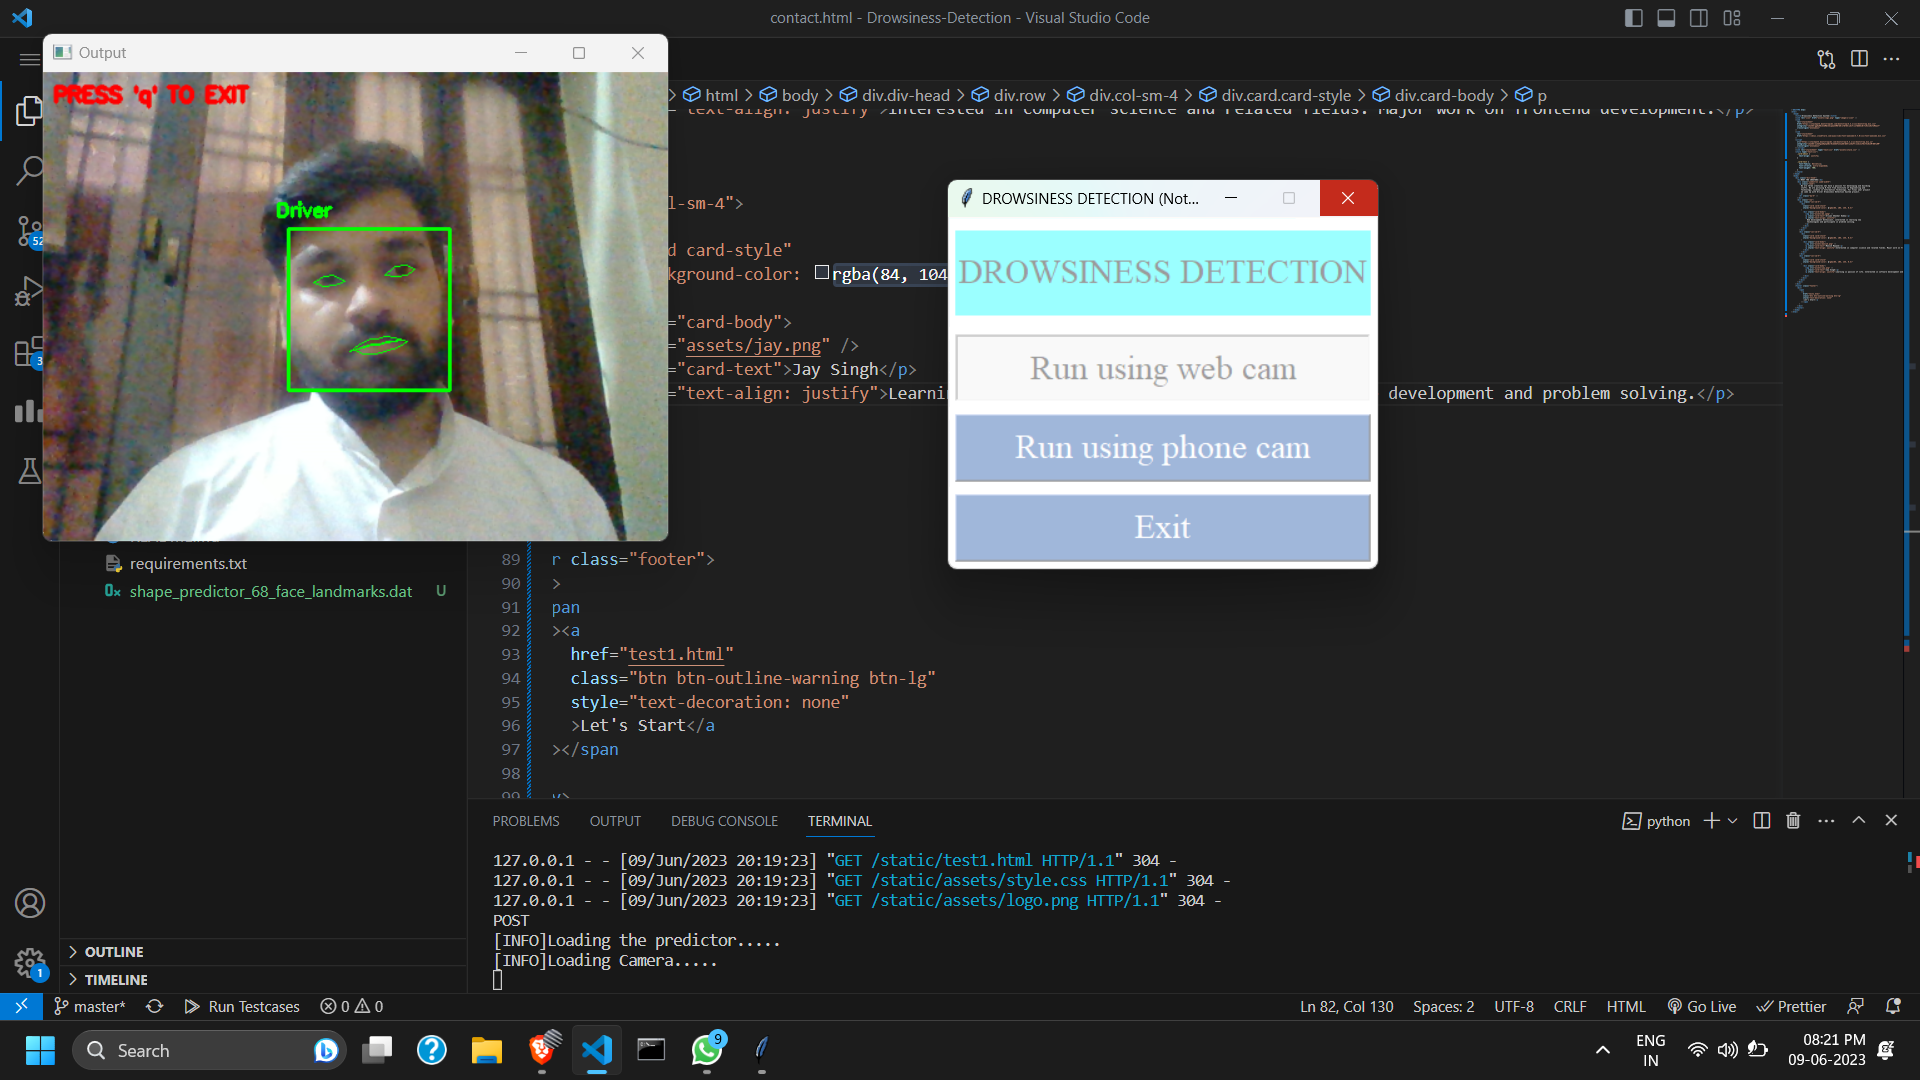Click the Kill Terminal trash icon

pos(1793,821)
